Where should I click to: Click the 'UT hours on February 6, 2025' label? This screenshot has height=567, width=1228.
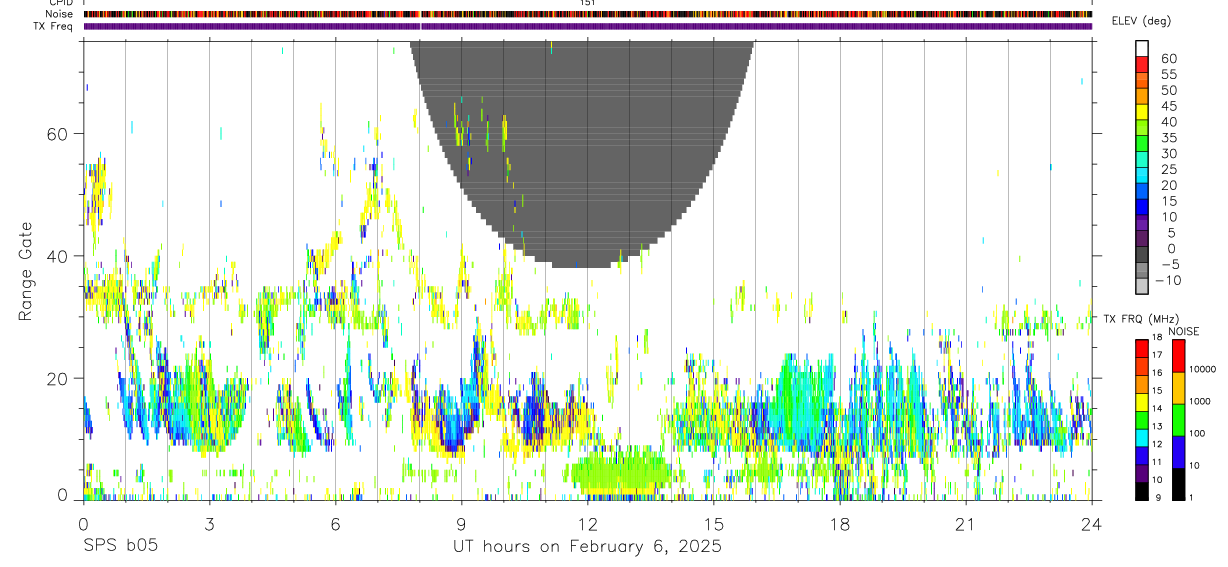click(588, 547)
